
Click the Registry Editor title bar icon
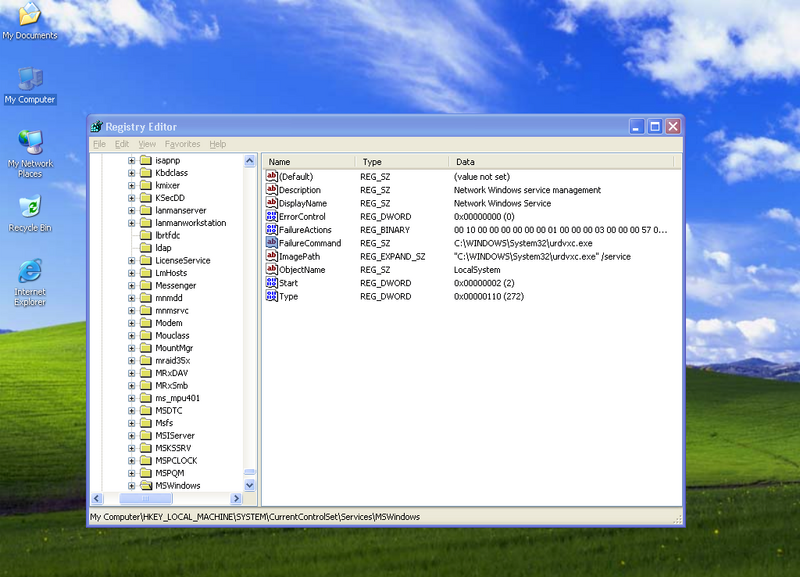coord(96,127)
